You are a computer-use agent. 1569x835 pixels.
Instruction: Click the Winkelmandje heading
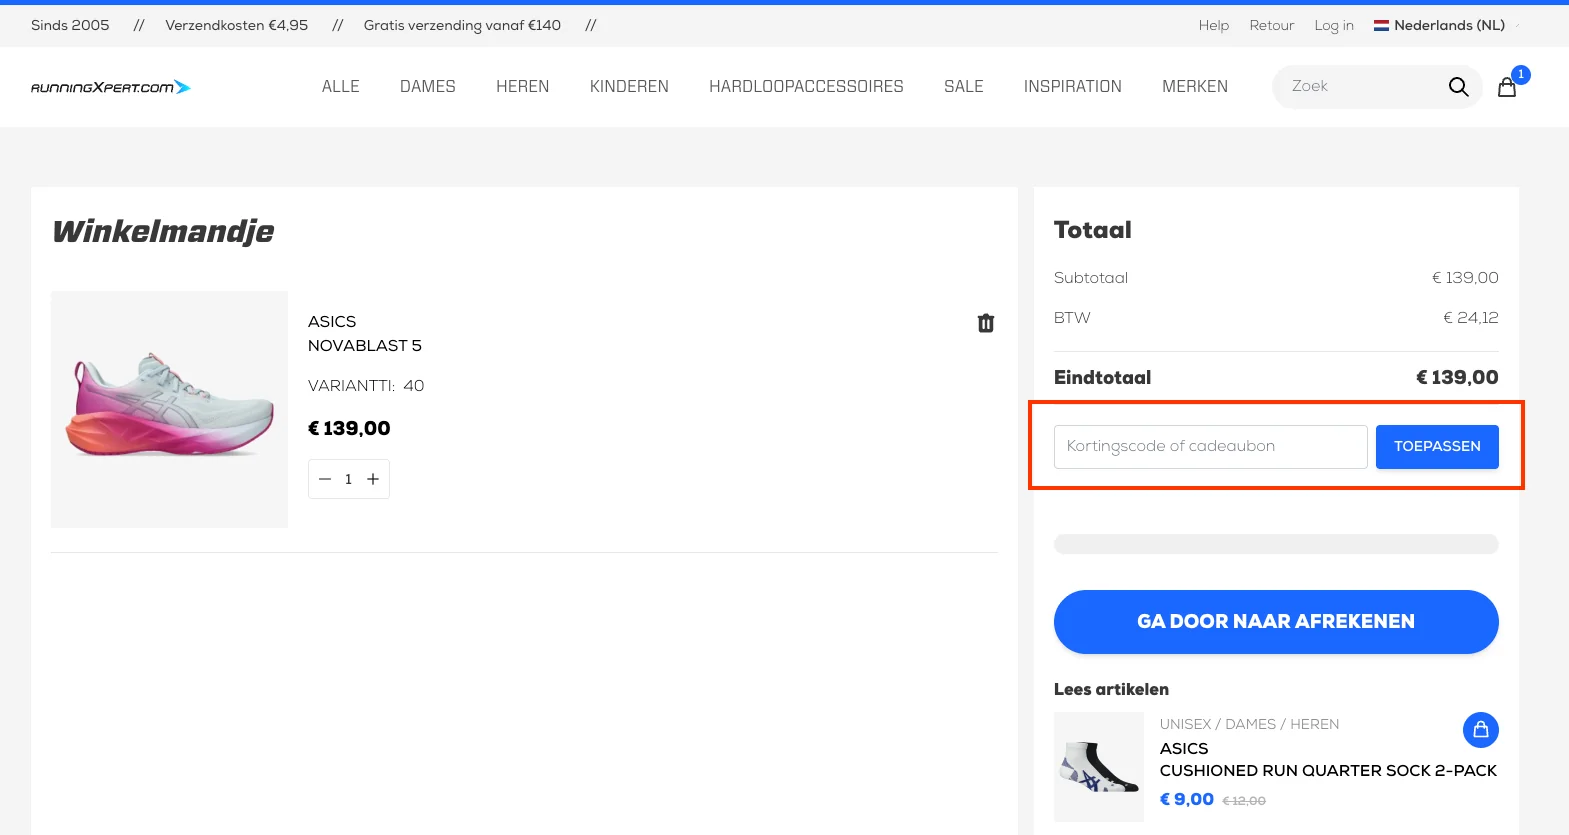click(163, 231)
